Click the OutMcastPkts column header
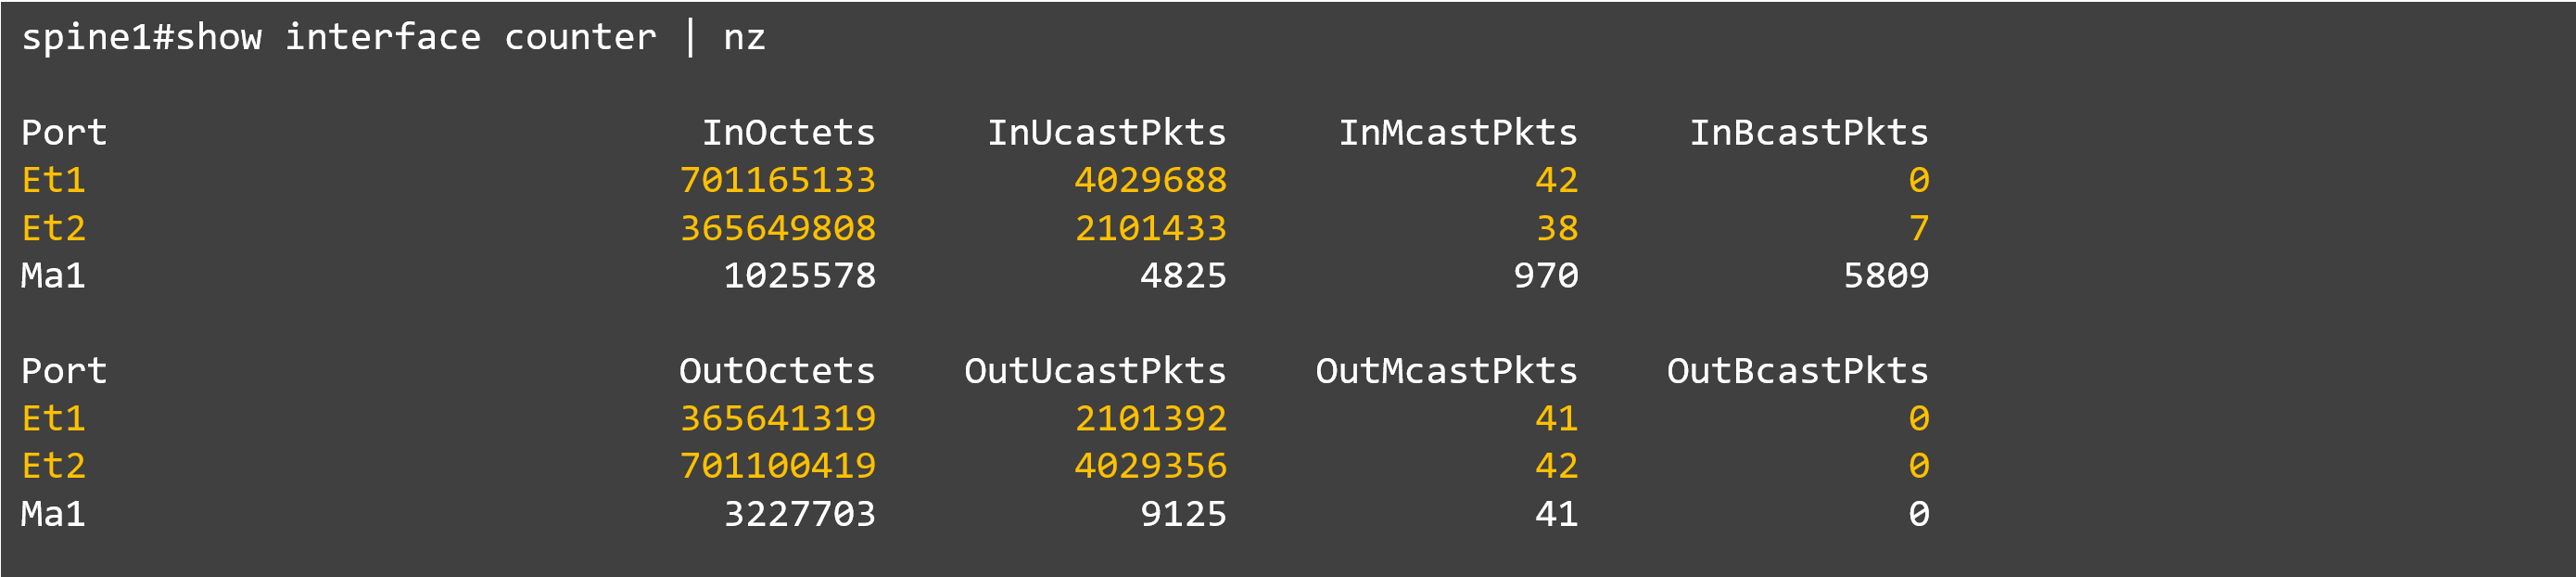 point(1445,371)
